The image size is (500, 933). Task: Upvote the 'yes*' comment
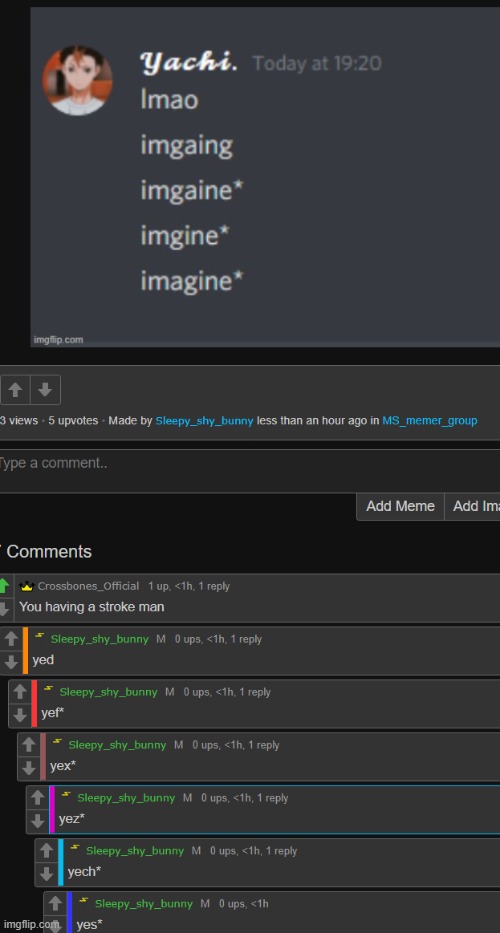tap(55, 904)
